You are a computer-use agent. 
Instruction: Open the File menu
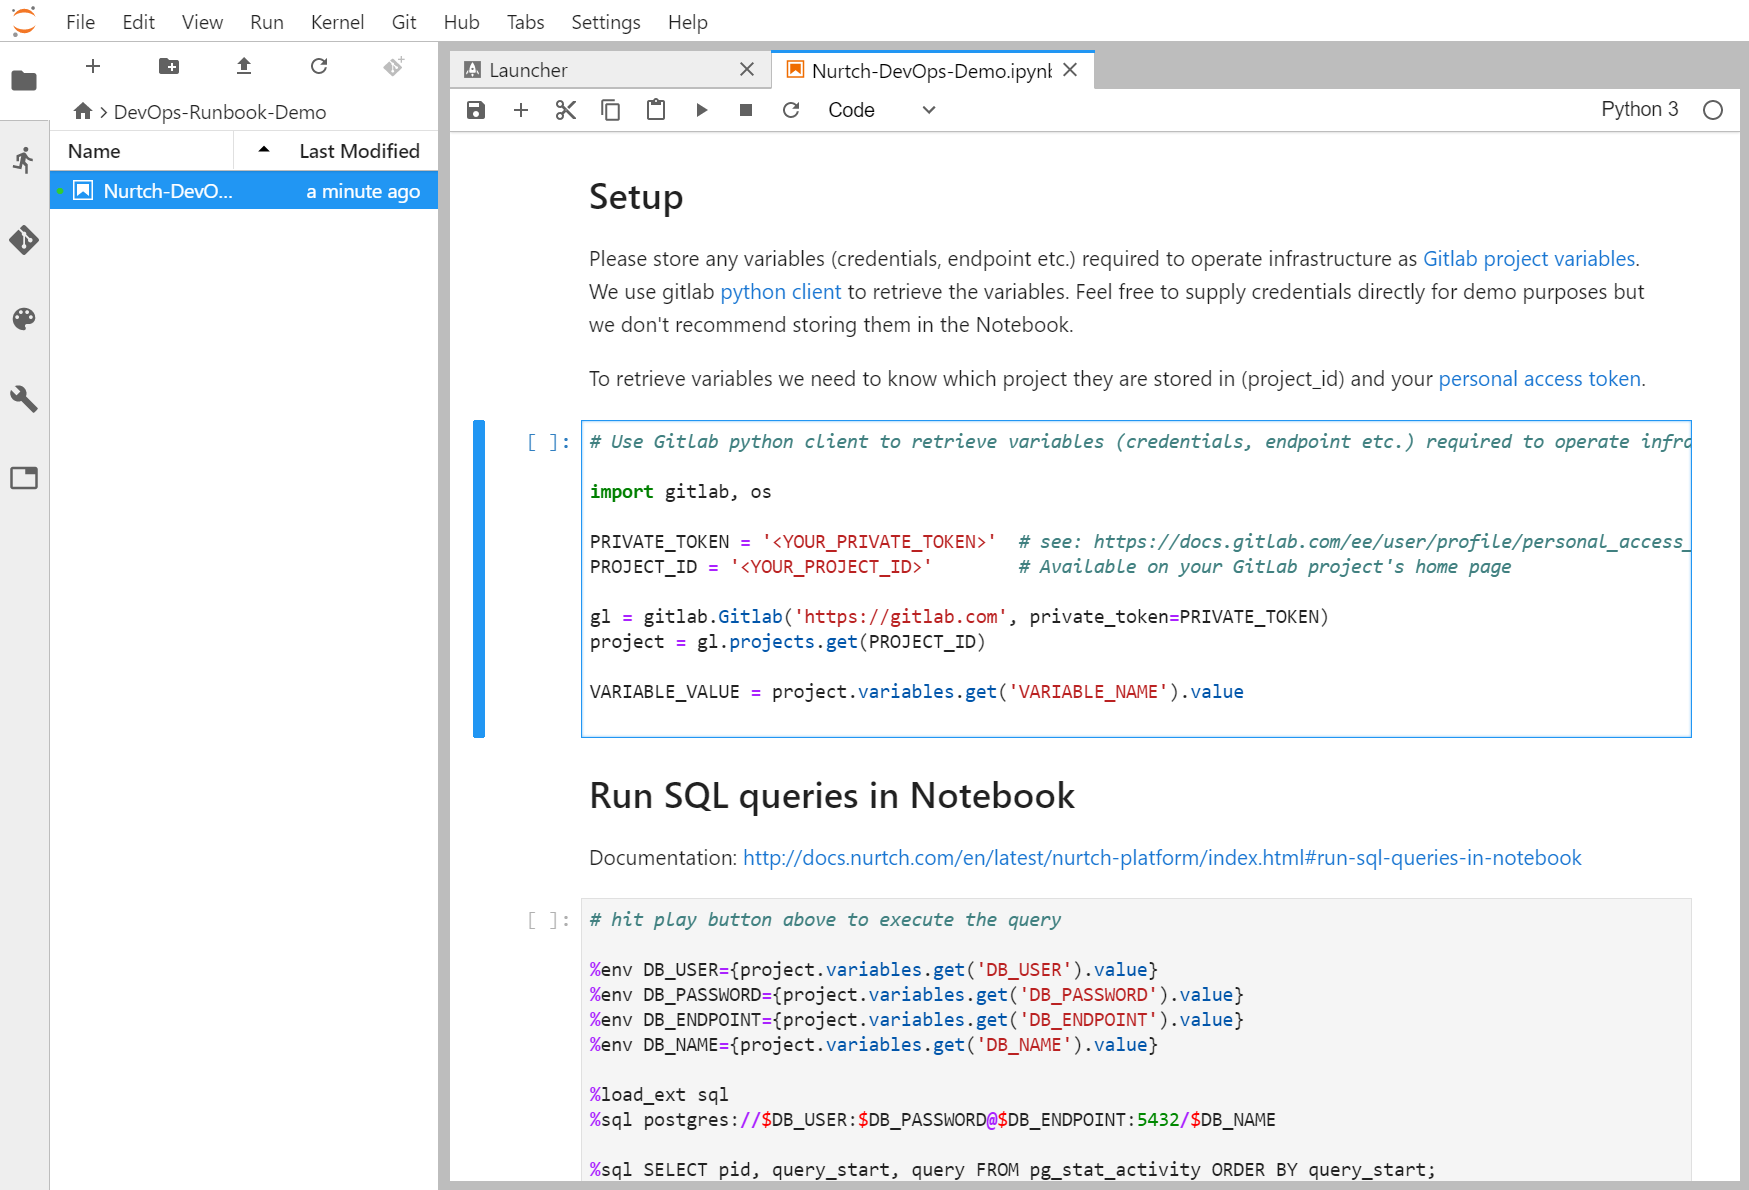(80, 22)
